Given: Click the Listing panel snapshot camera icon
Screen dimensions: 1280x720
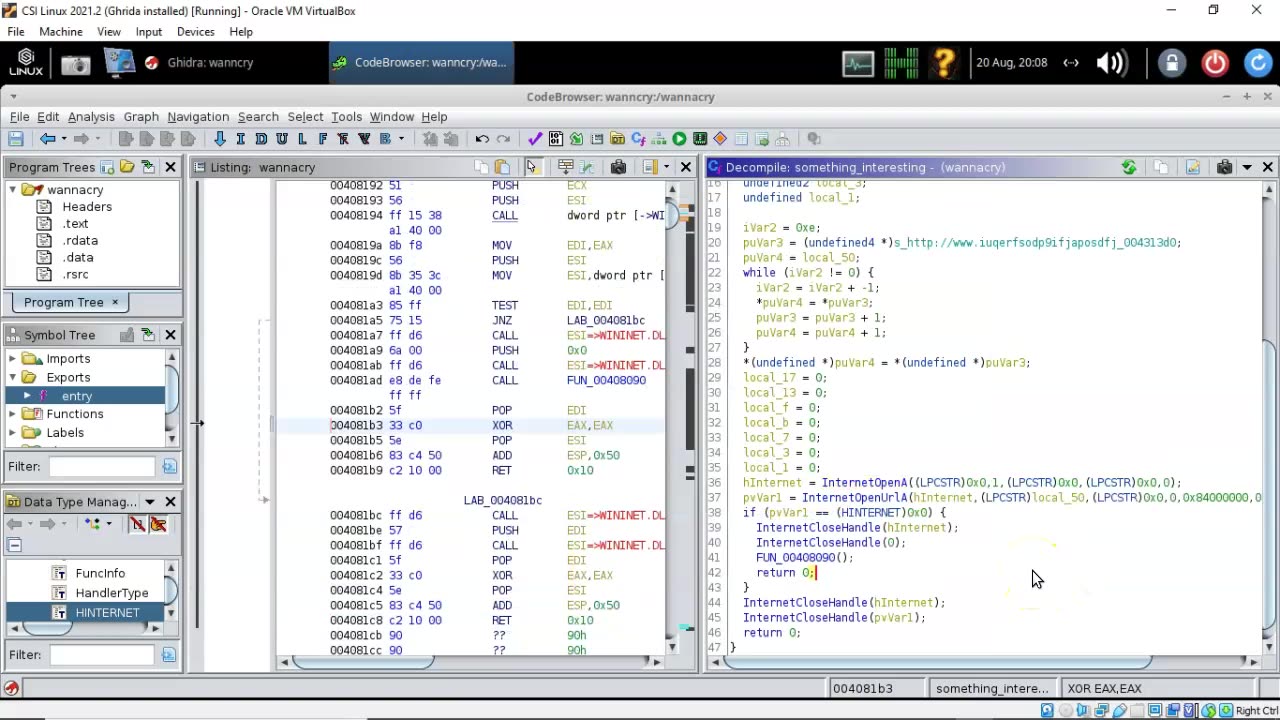Looking at the screenshot, I should point(618,167).
